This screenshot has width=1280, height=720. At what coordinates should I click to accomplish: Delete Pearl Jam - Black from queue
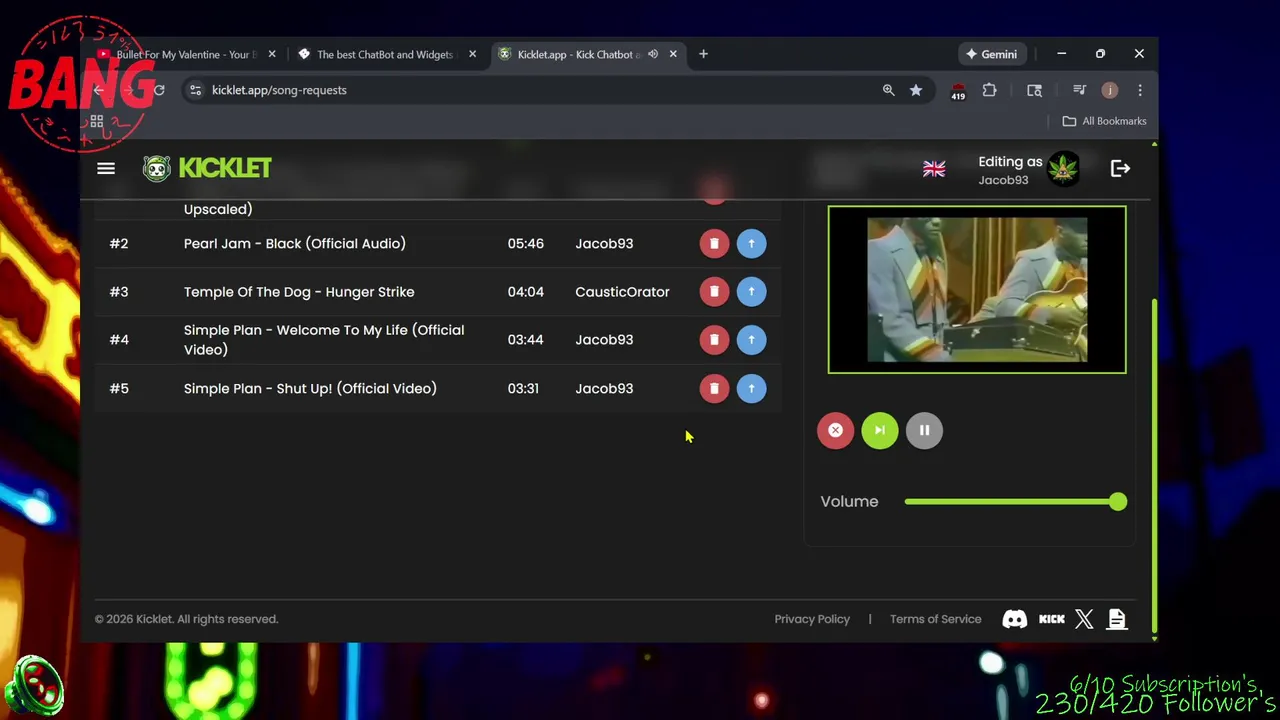(x=714, y=243)
